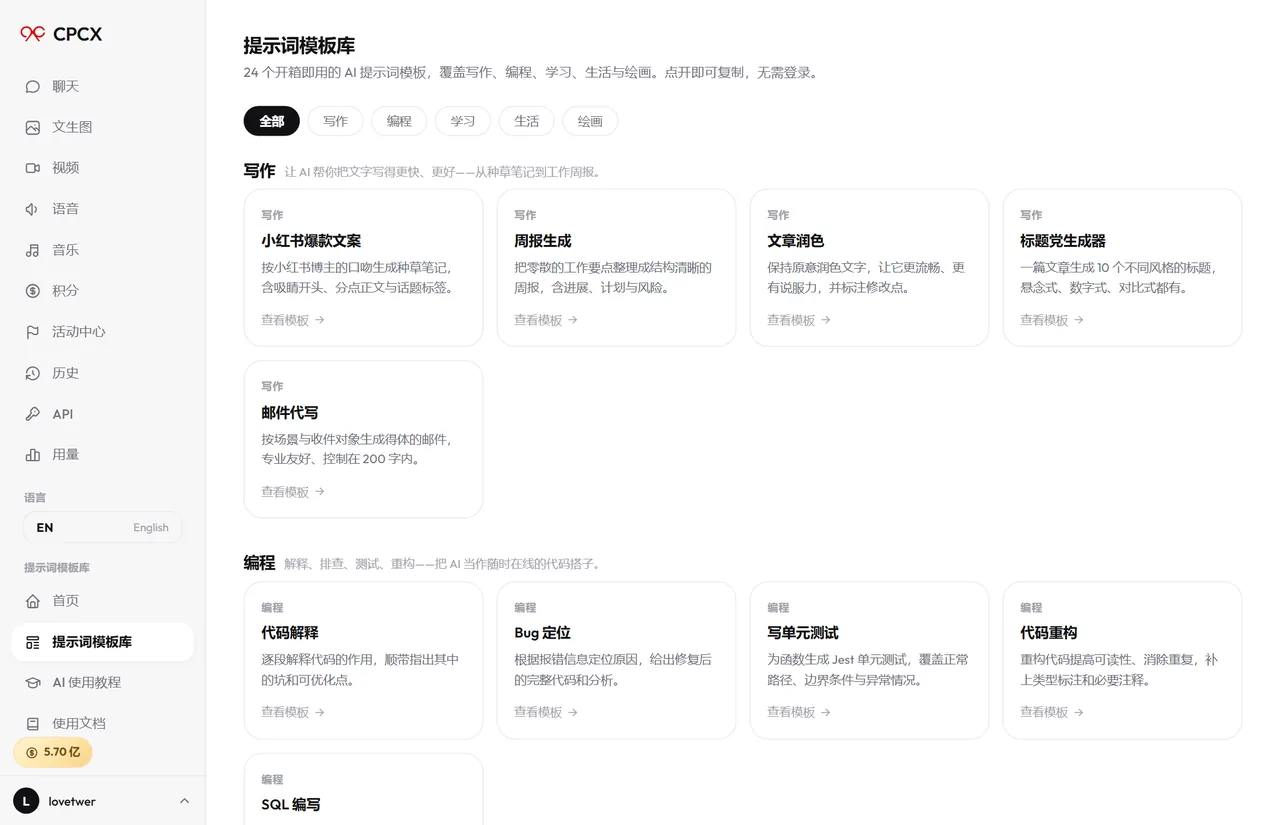Select the 全部 filter tab
1280x825 pixels.
(x=272, y=121)
